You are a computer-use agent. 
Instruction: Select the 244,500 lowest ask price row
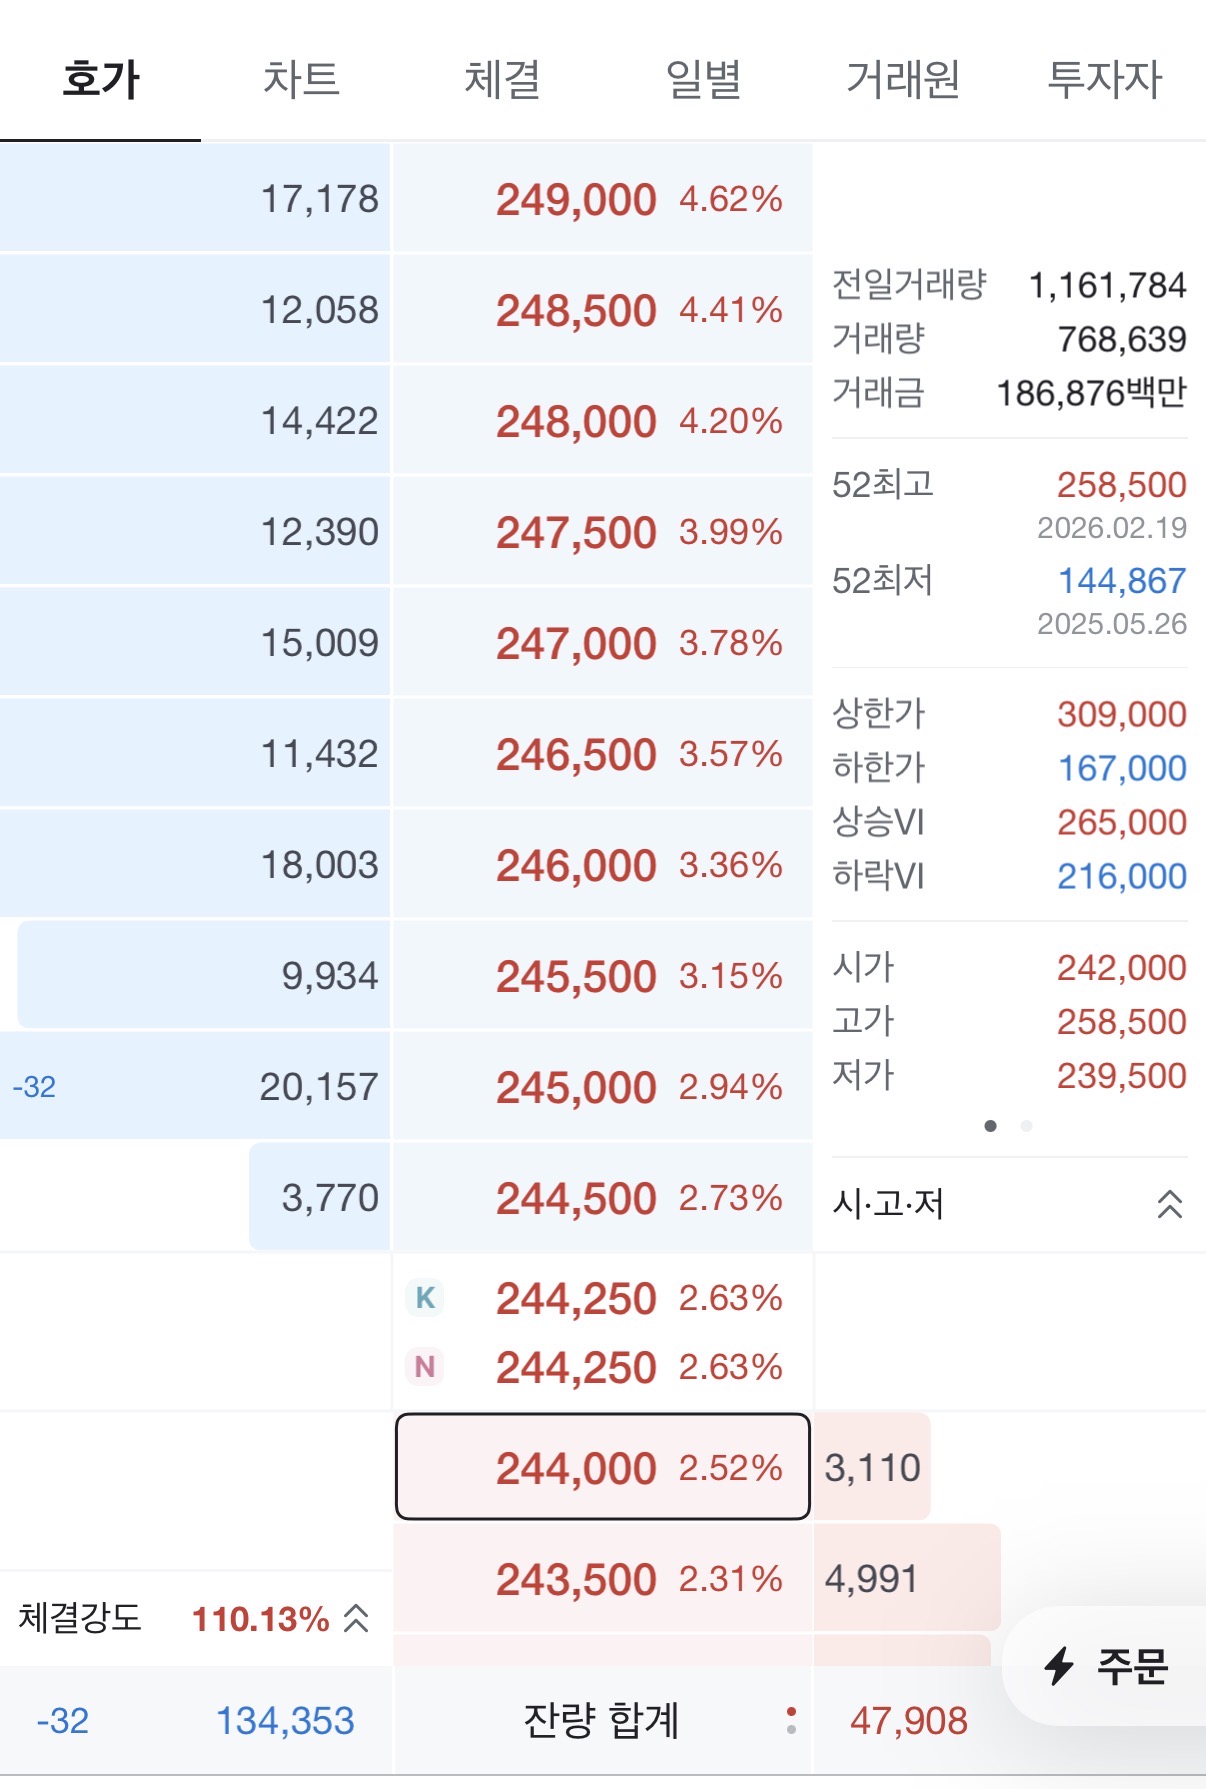603,1197
